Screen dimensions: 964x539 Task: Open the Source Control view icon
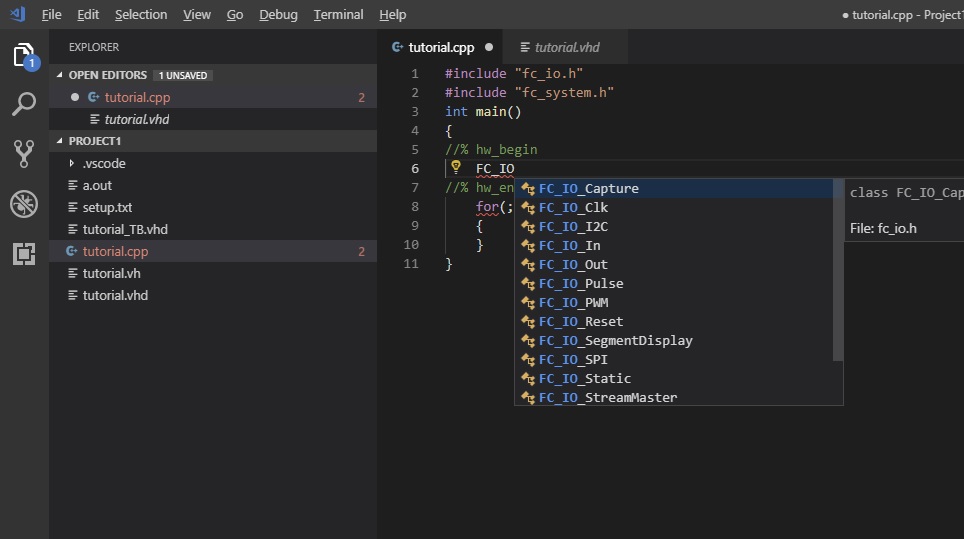(24, 153)
